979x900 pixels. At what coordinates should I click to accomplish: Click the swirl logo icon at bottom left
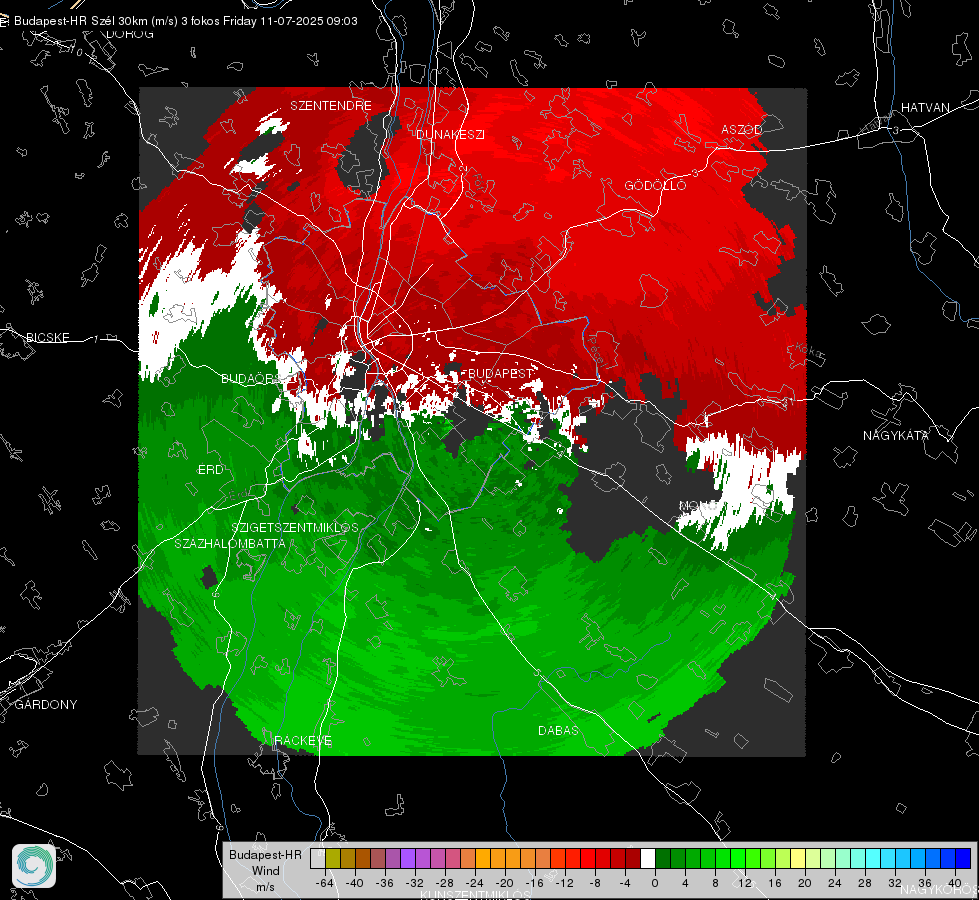pos(34,866)
